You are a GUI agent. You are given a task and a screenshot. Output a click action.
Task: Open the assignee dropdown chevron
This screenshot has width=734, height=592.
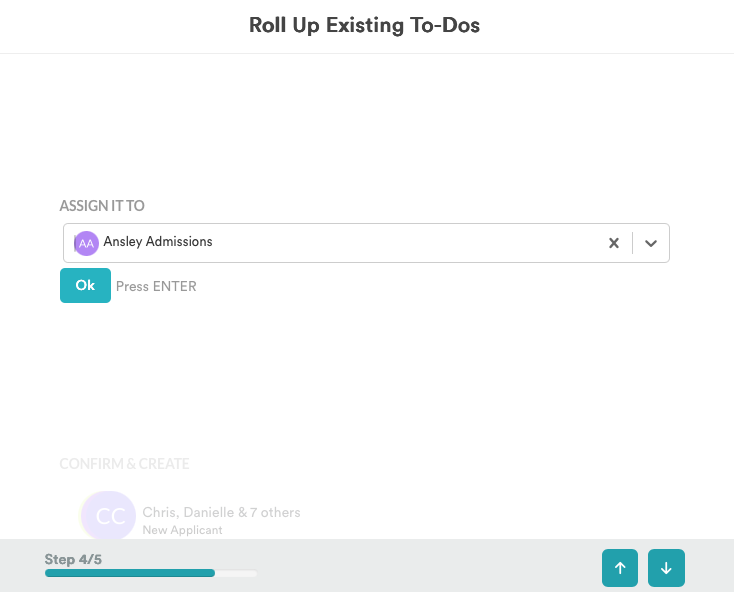651,243
